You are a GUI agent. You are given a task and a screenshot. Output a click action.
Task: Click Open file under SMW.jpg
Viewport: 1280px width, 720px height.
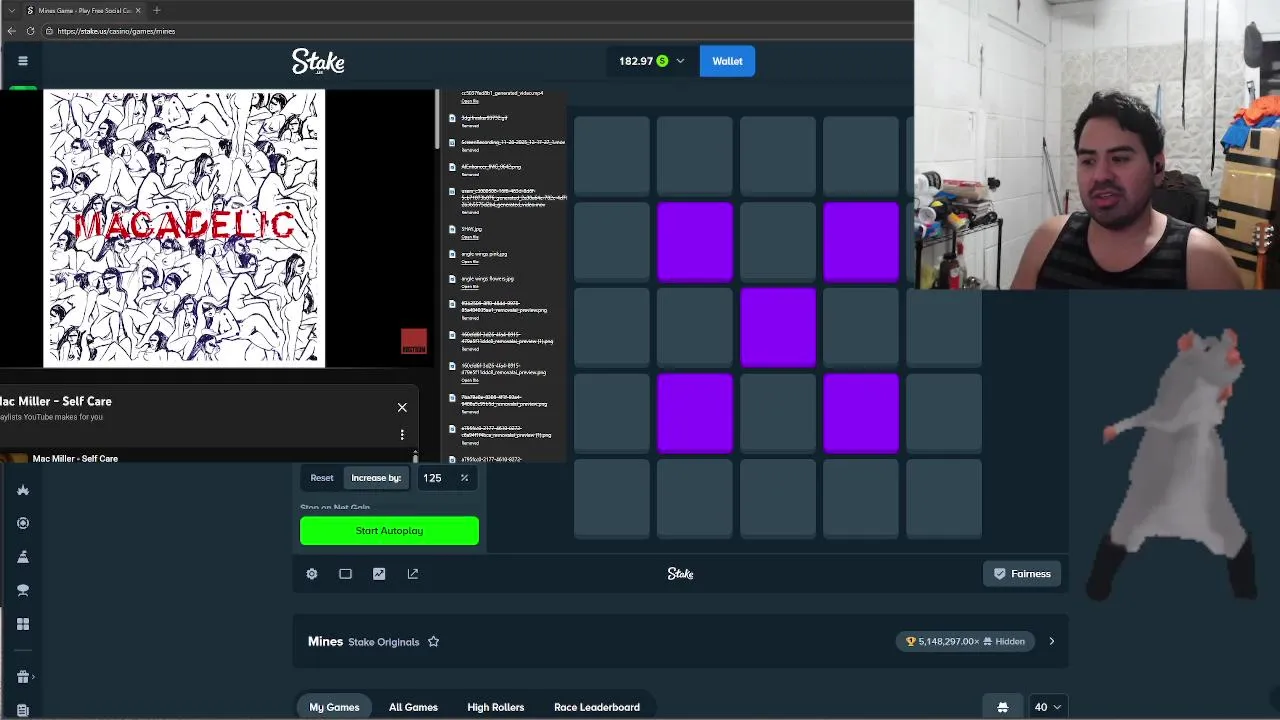(x=470, y=237)
